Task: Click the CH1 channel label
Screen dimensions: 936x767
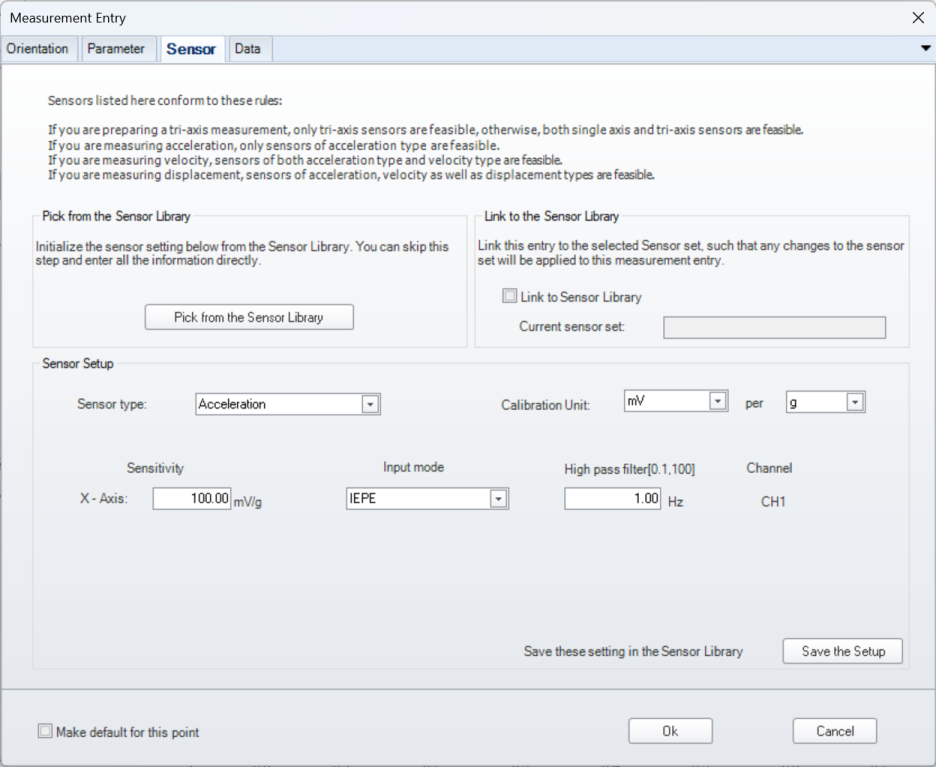Action: [x=773, y=502]
